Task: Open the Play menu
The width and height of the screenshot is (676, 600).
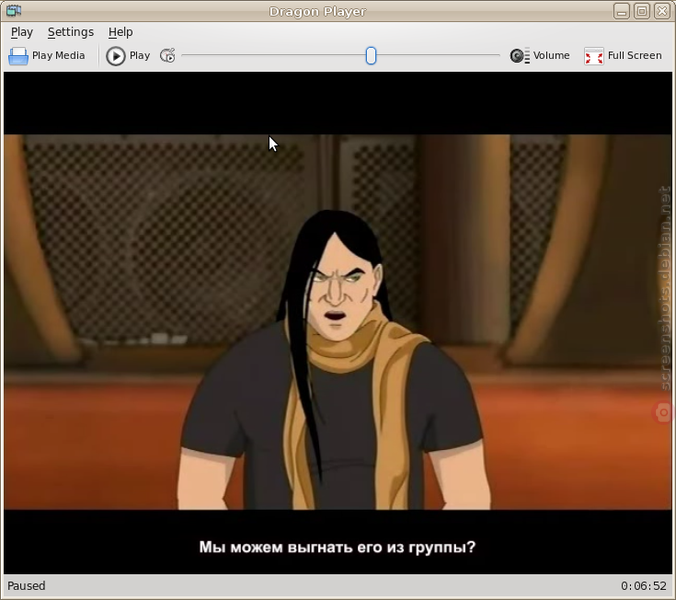Action: (22, 32)
